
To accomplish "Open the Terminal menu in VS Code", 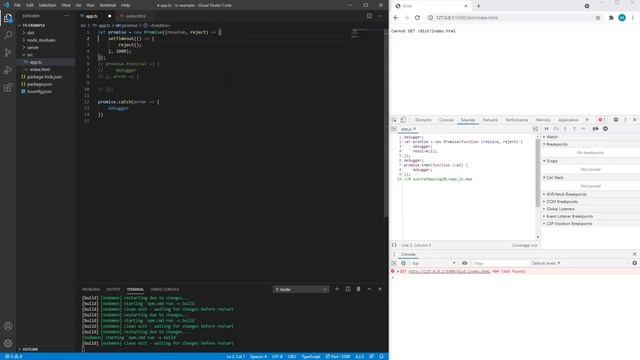I will point(108,5).
